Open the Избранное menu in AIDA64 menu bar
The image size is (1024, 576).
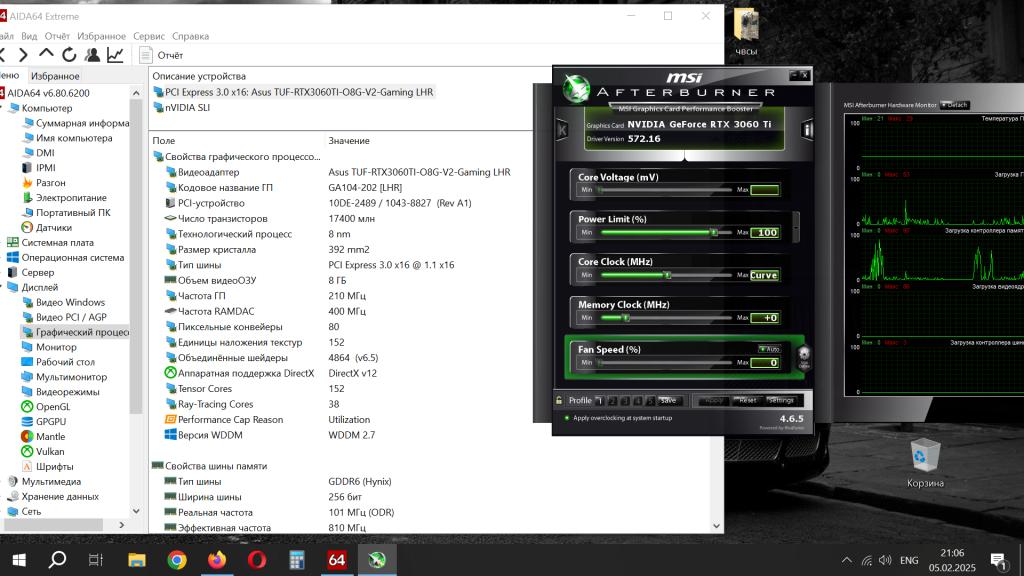tap(101, 36)
